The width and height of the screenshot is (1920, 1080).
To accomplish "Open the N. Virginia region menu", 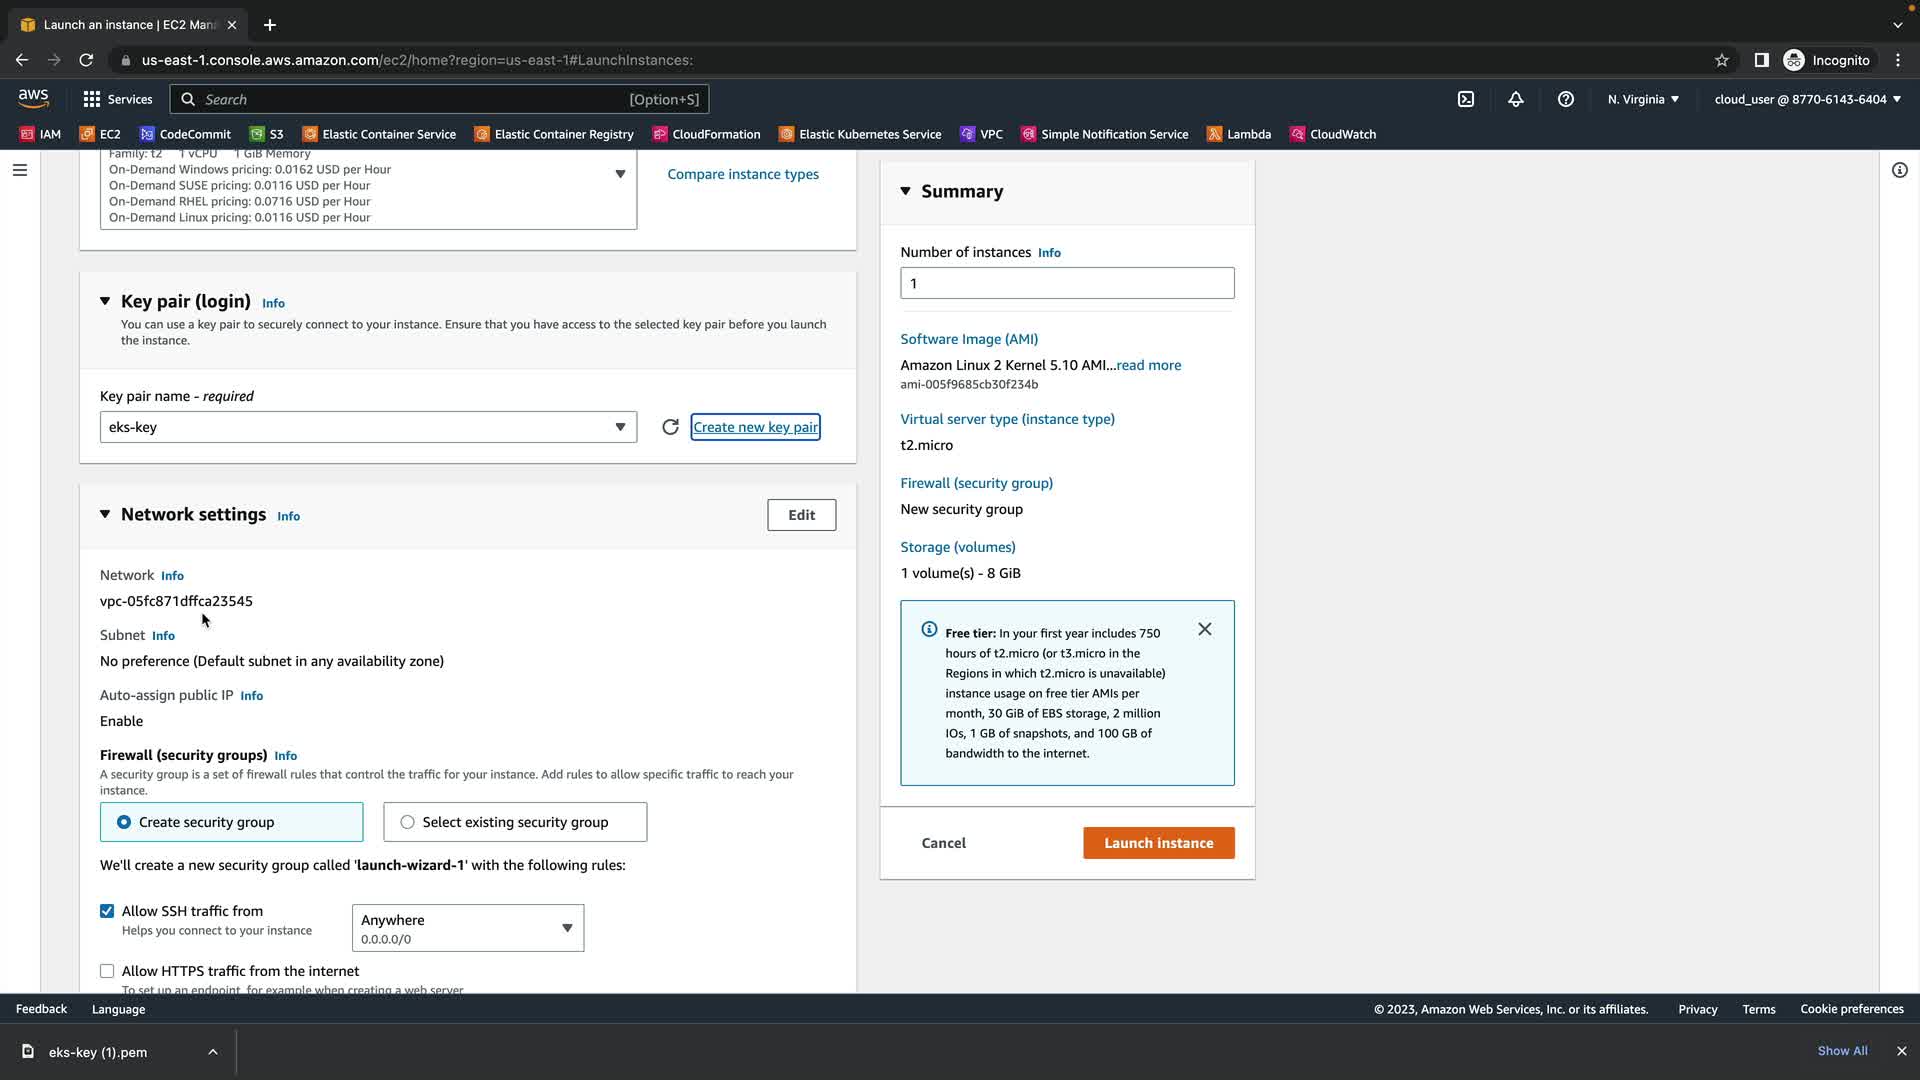I will [1642, 99].
